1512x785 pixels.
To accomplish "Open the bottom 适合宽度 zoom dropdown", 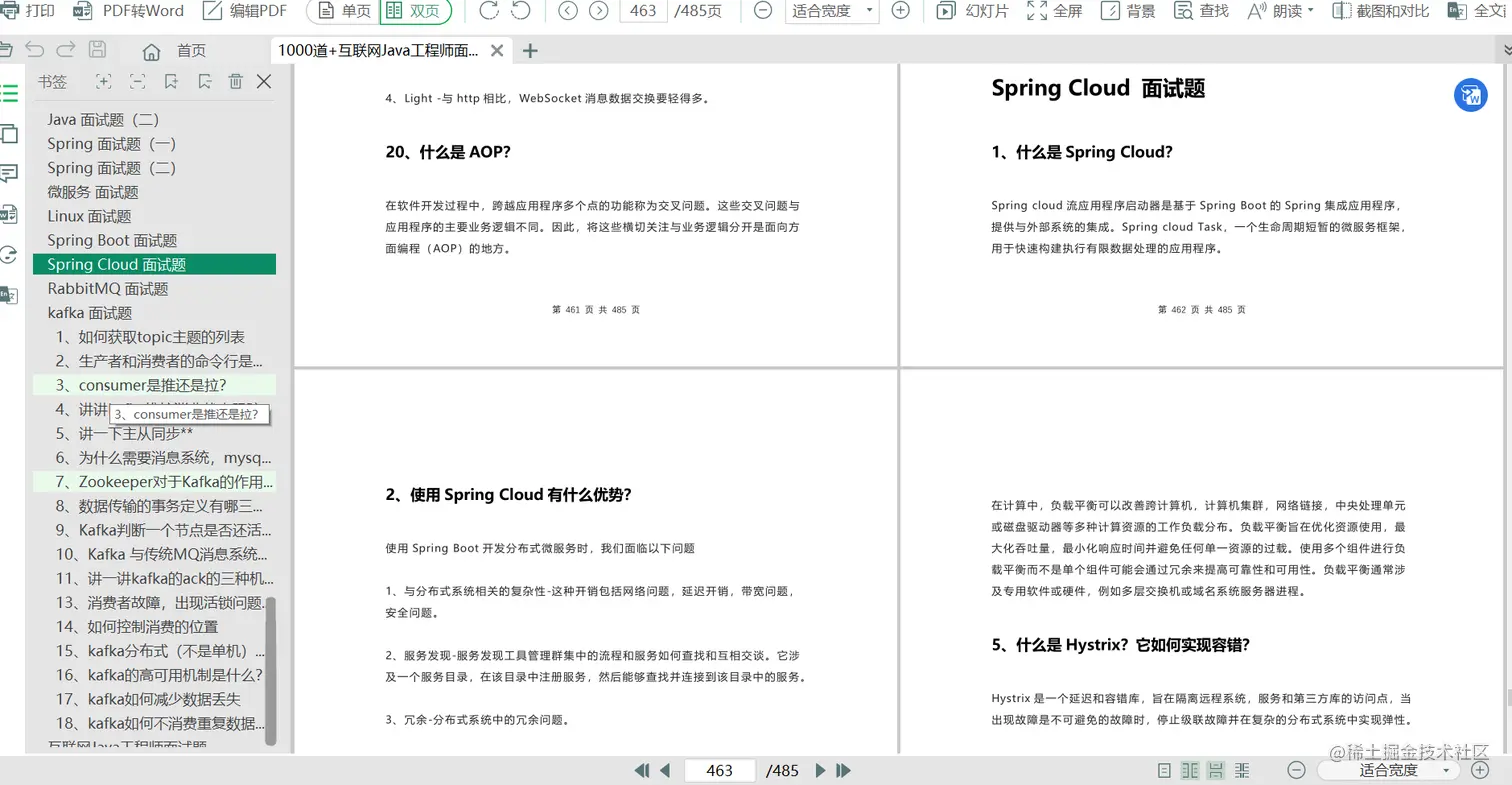I will (1389, 771).
